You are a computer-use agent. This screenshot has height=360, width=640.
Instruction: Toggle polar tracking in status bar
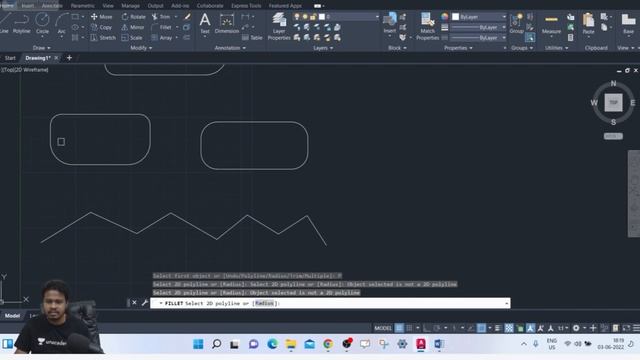[x=437, y=328]
